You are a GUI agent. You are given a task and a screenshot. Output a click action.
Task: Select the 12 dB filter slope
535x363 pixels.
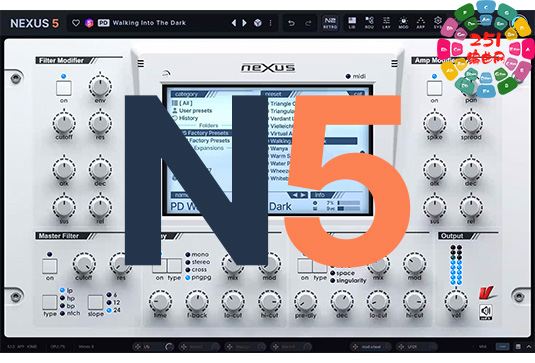113,302
